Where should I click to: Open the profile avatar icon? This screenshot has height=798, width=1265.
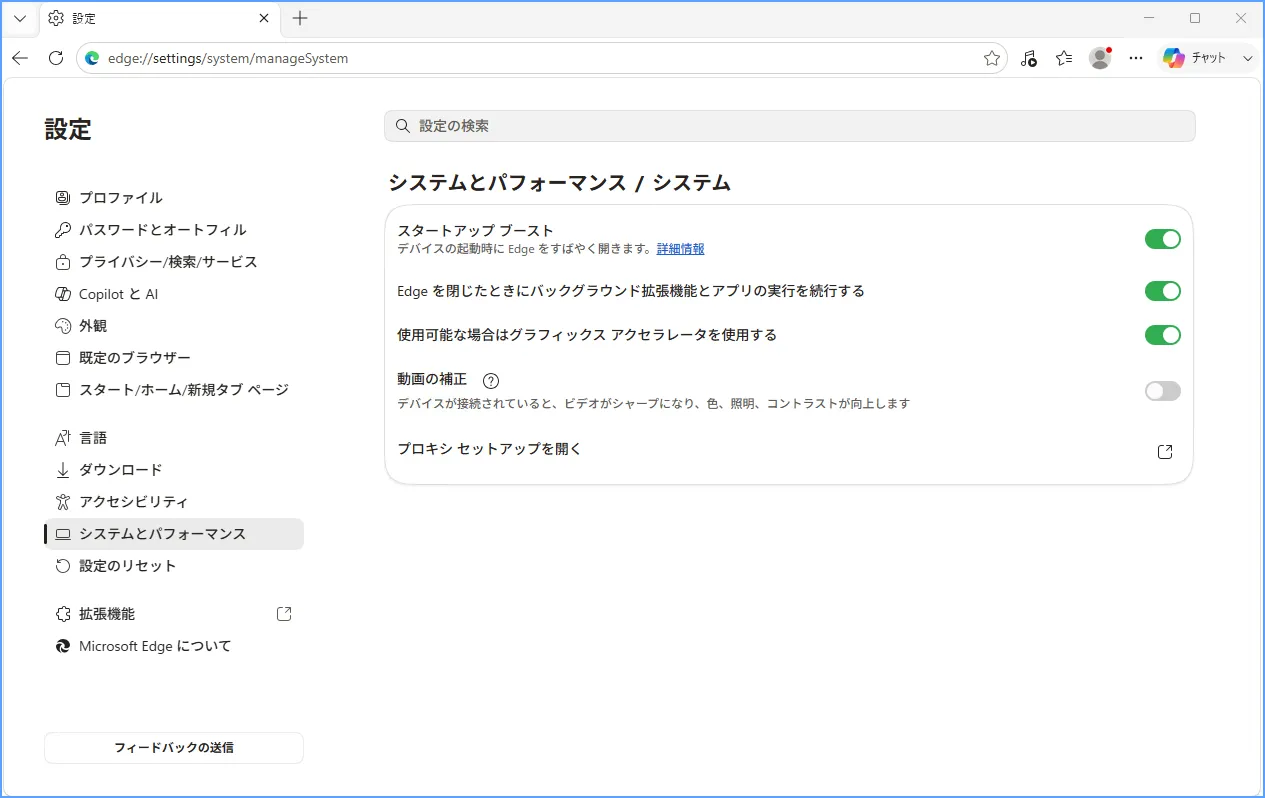point(1100,58)
